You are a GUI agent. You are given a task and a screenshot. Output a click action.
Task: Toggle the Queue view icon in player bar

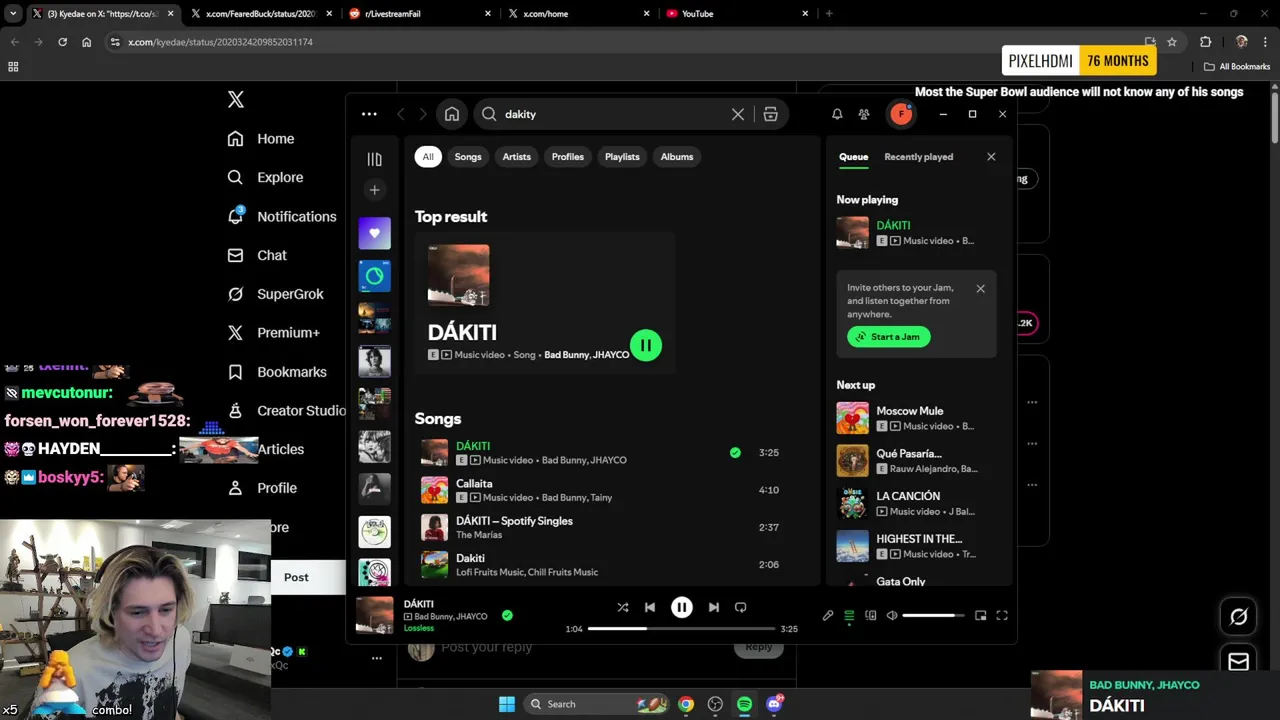pyautogui.click(x=849, y=616)
